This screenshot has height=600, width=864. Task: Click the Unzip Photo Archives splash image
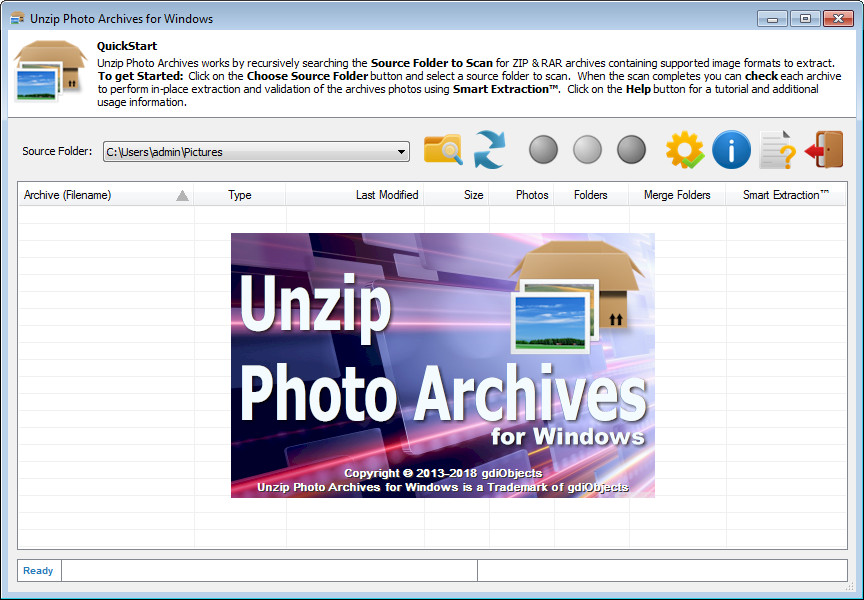(x=442, y=365)
